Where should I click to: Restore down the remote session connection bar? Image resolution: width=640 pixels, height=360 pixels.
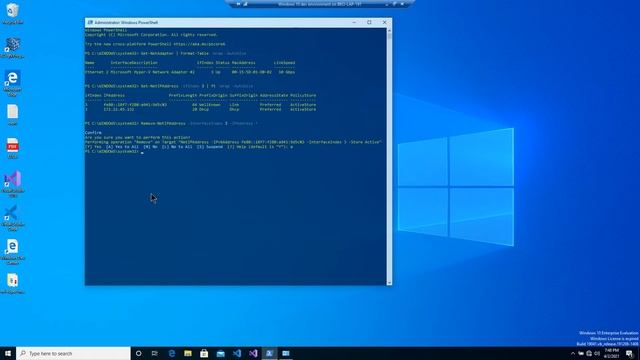(x=394, y=4)
